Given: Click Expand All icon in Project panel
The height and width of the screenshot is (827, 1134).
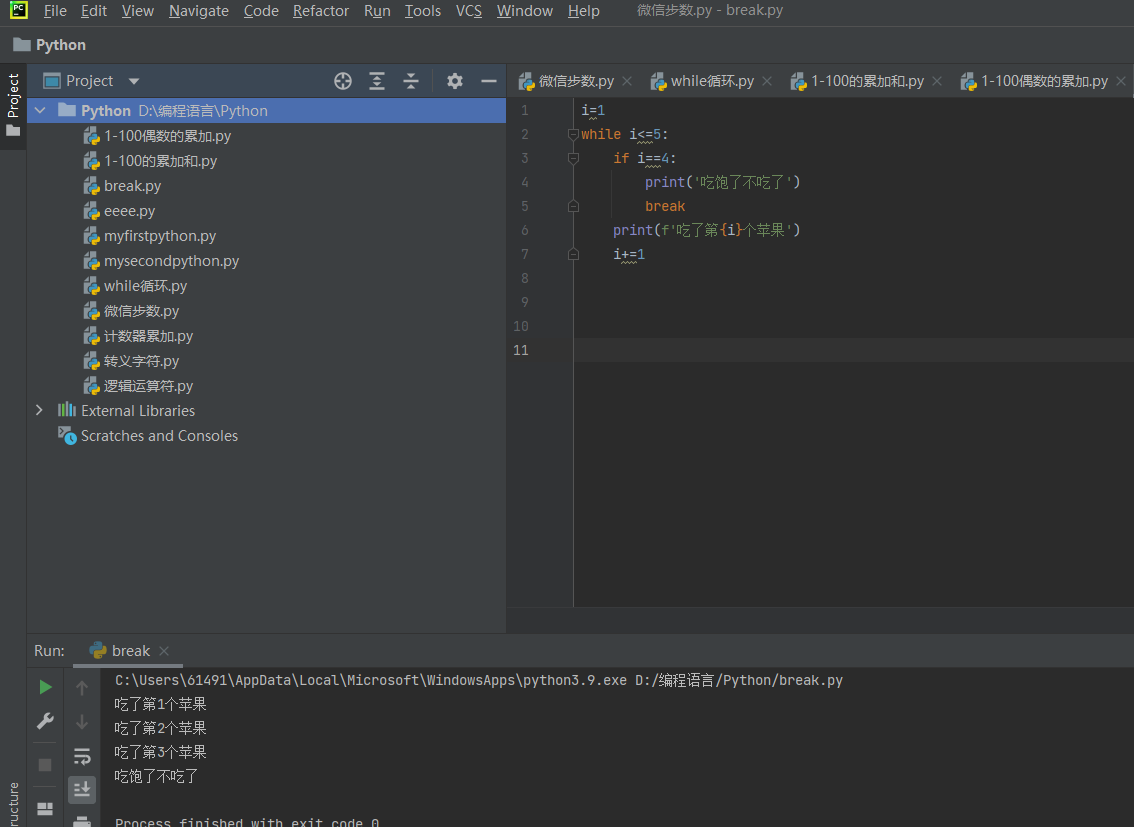Looking at the screenshot, I should (377, 81).
